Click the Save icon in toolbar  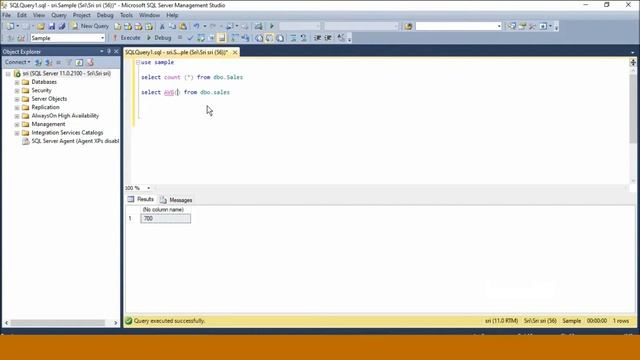[x=51, y=26]
